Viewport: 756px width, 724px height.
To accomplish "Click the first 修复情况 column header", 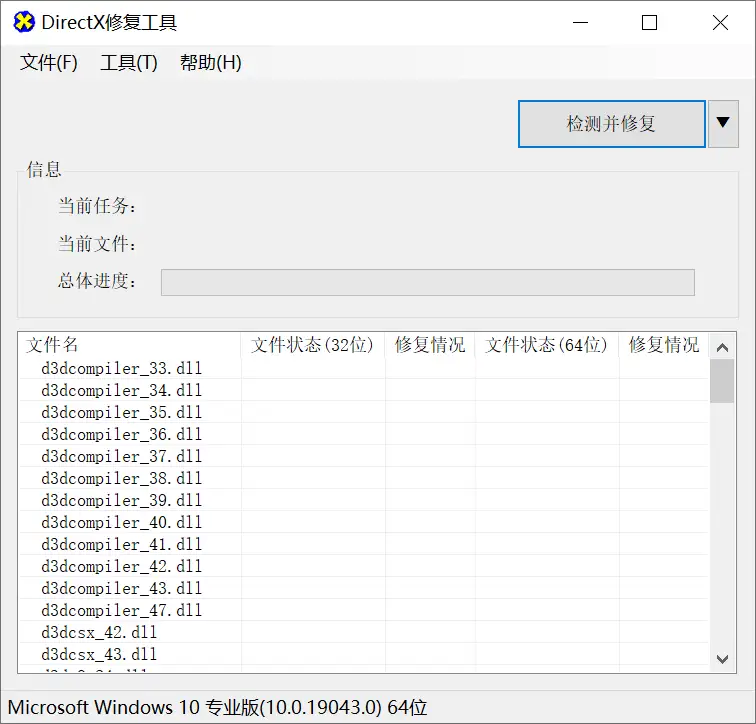I will 430,345.
